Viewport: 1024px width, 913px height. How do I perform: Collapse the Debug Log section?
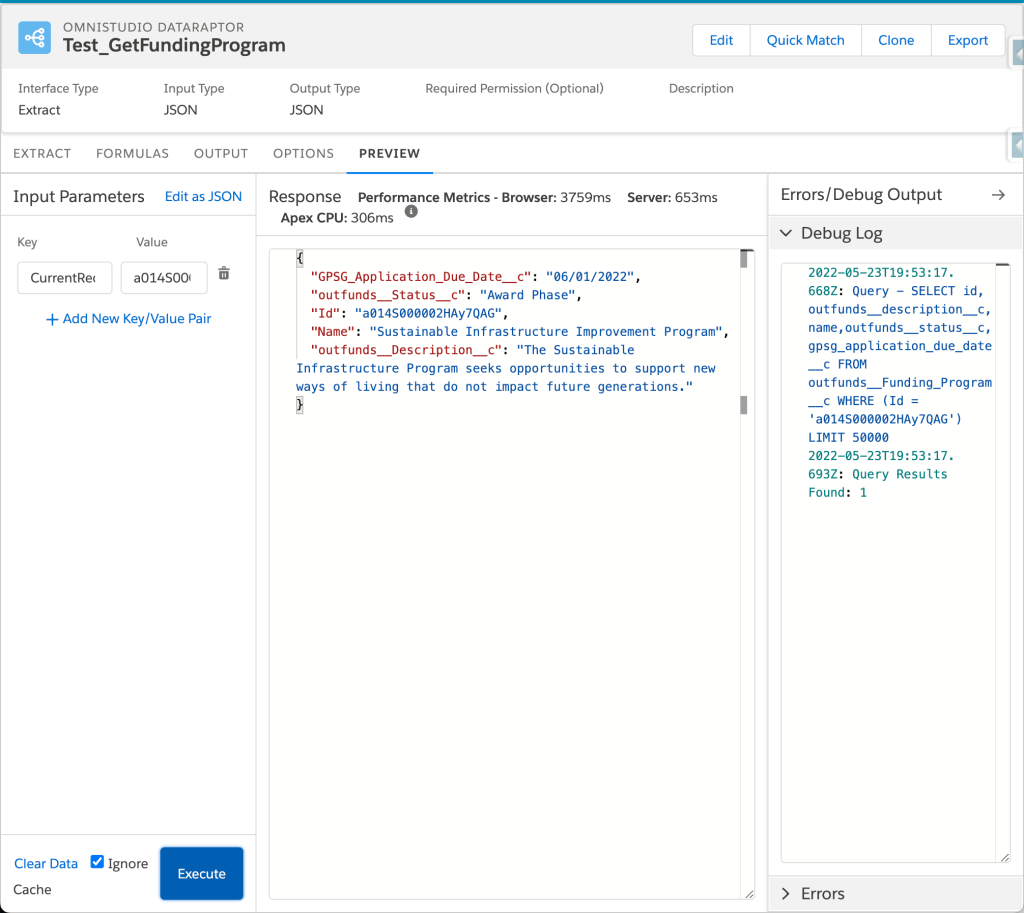click(x=786, y=233)
